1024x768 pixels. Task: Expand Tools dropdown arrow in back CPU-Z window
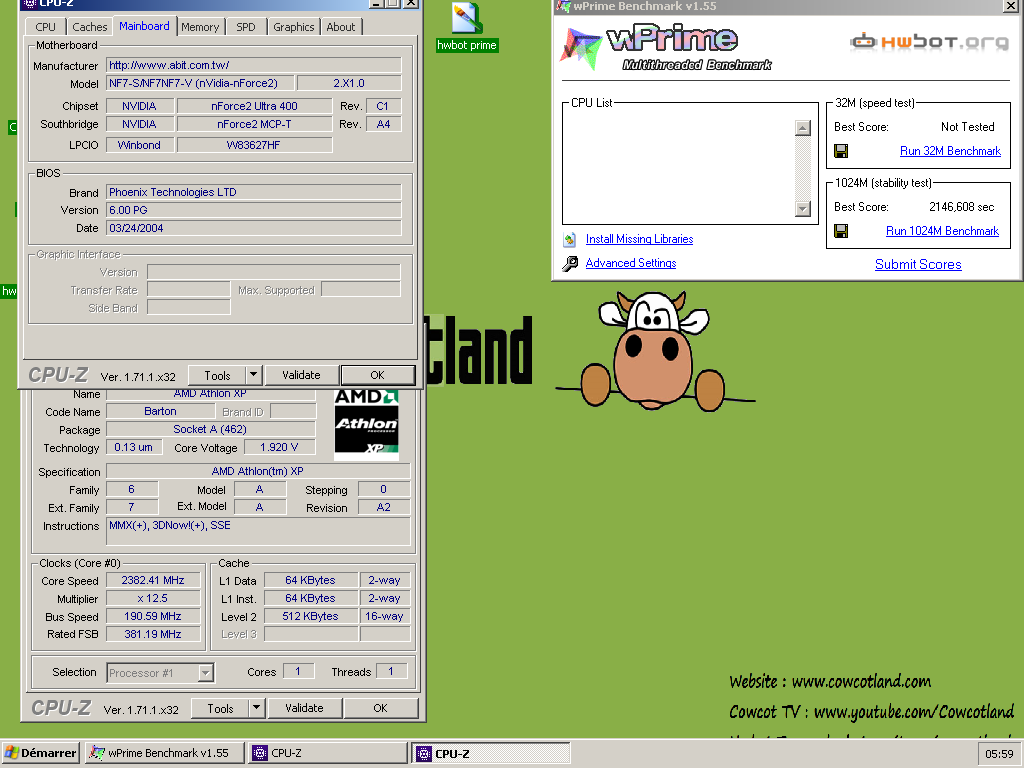pyautogui.click(x=257, y=708)
